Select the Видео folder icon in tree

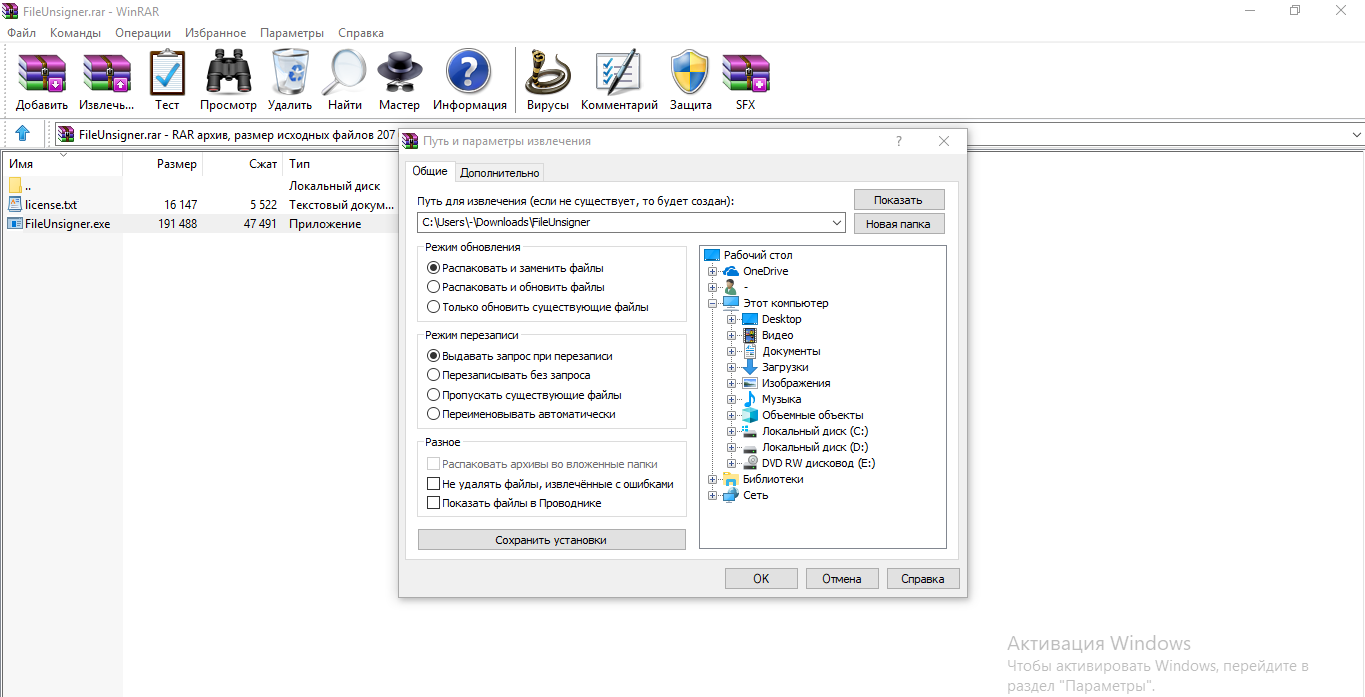click(x=750, y=335)
